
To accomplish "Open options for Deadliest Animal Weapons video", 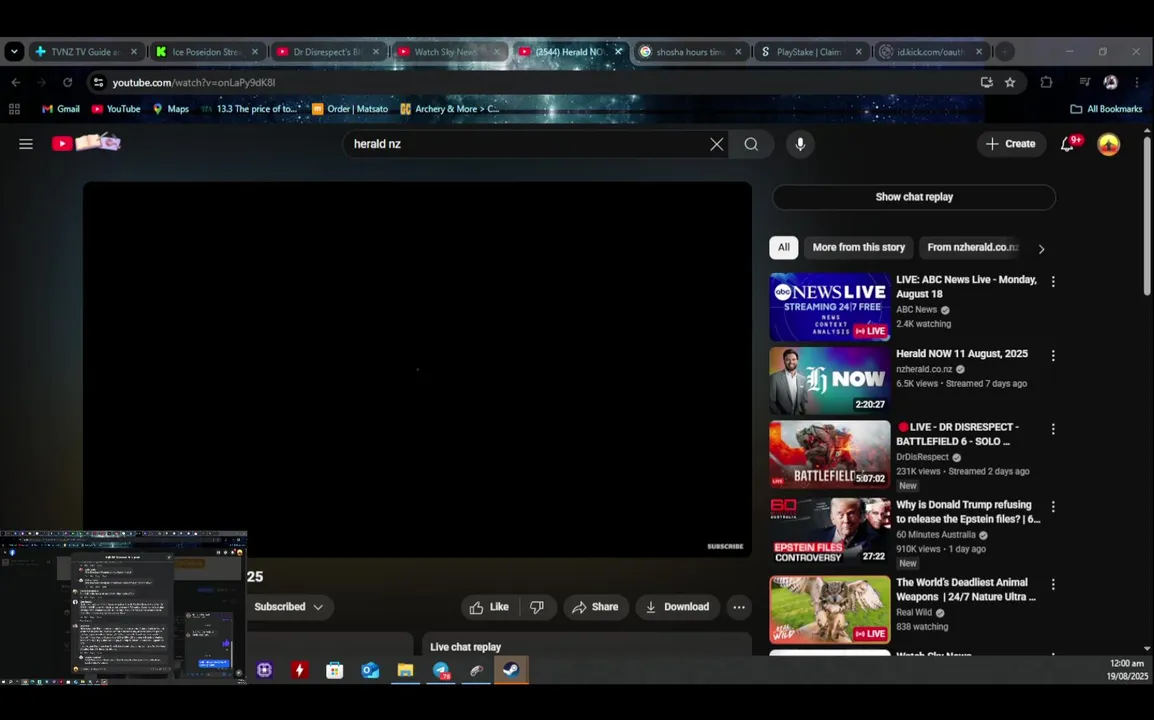I will click(x=1053, y=585).
